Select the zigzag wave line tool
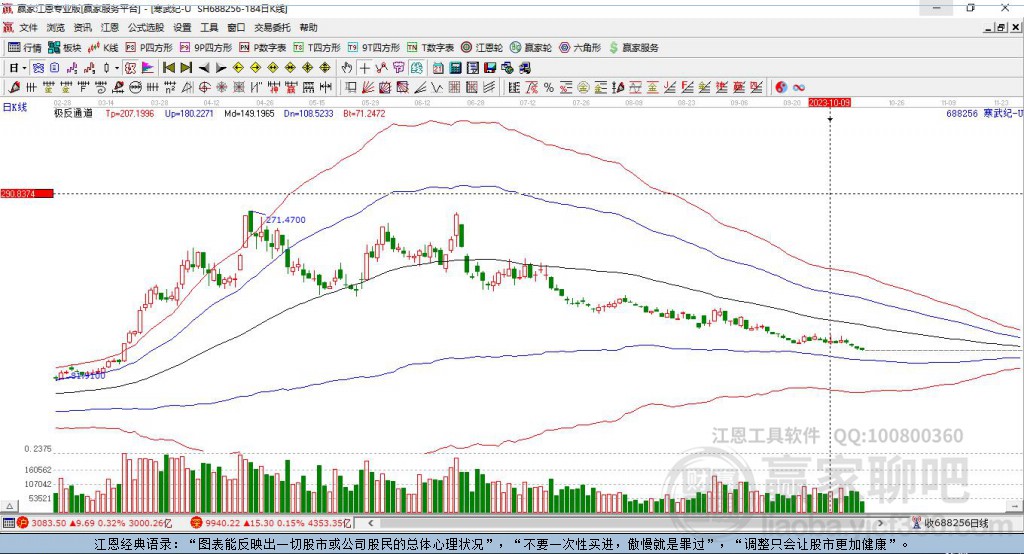Image resolution: width=1024 pixels, height=554 pixels. 437,87
